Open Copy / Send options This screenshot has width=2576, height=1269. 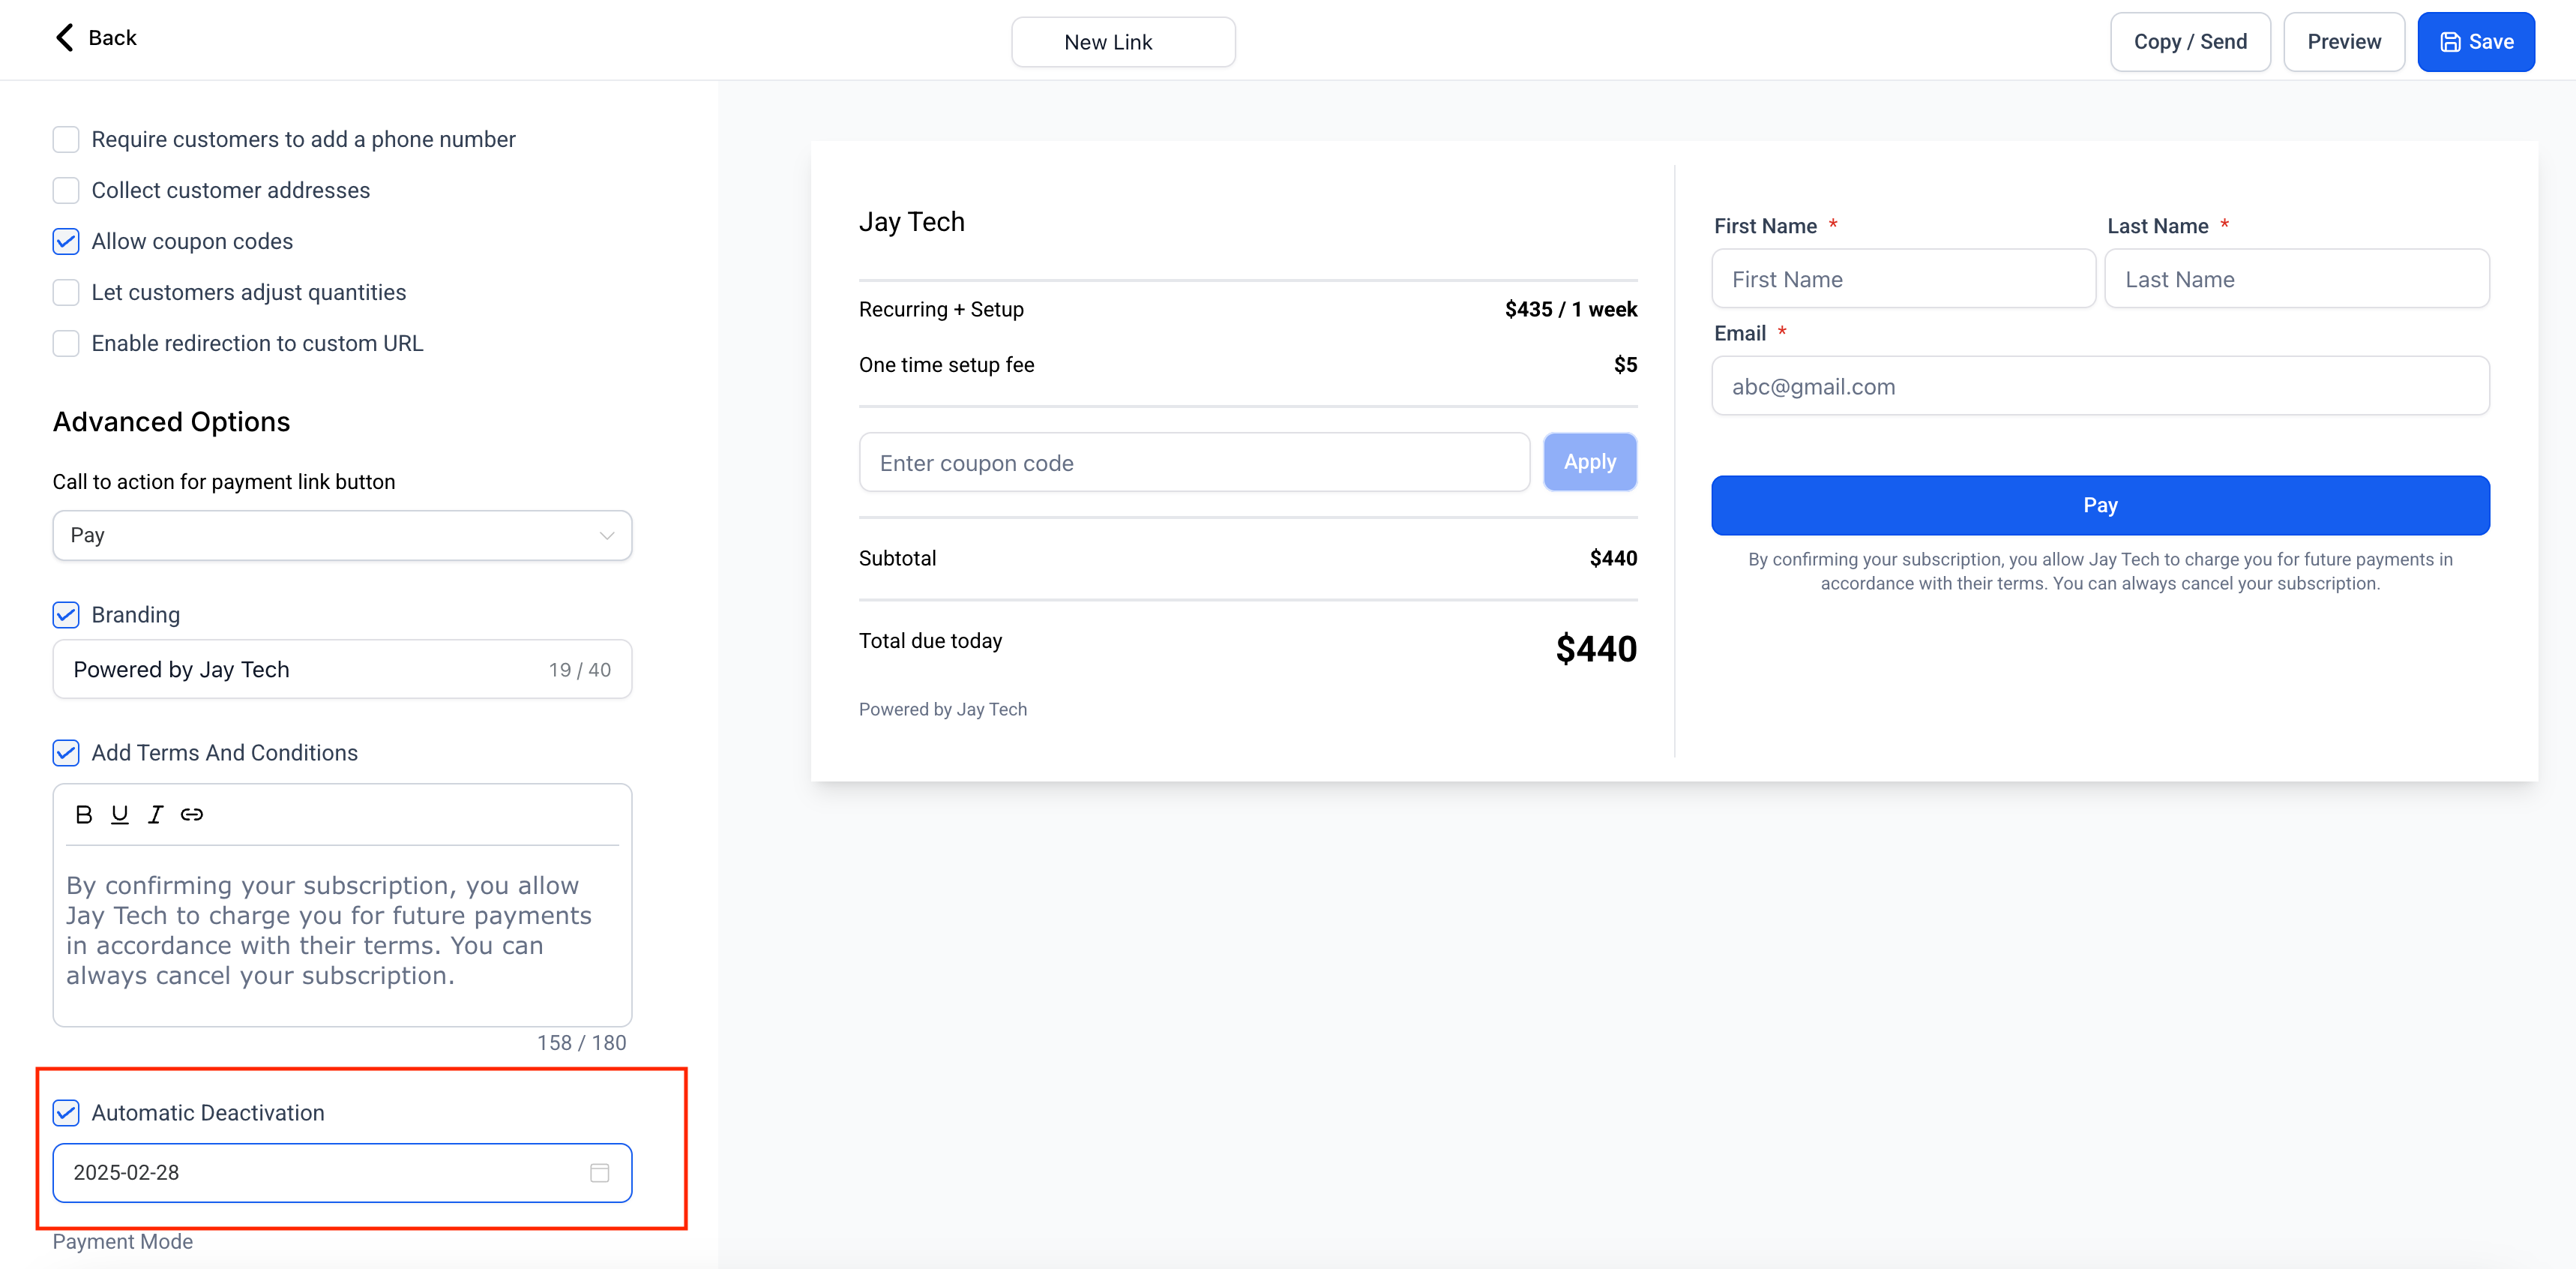[x=2189, y=42]
